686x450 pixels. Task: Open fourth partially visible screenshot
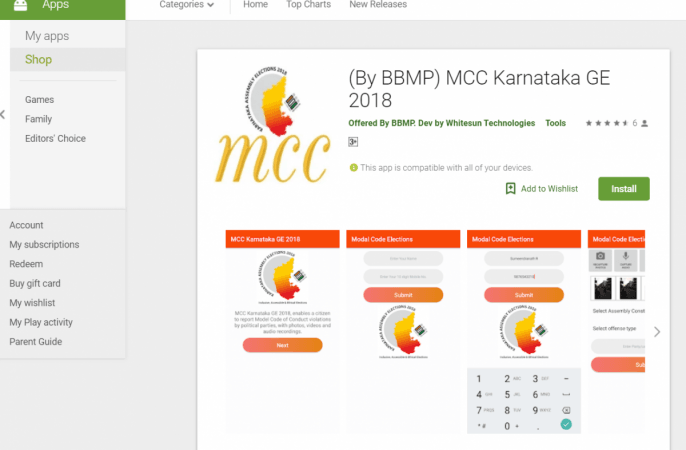(x=616, y=331)
